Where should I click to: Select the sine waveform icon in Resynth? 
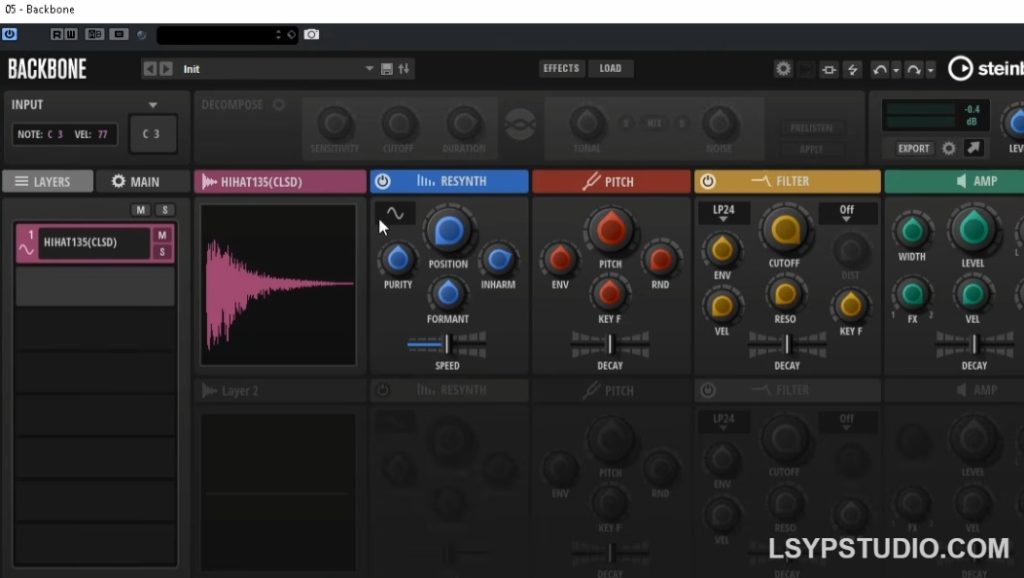point(393,212)
